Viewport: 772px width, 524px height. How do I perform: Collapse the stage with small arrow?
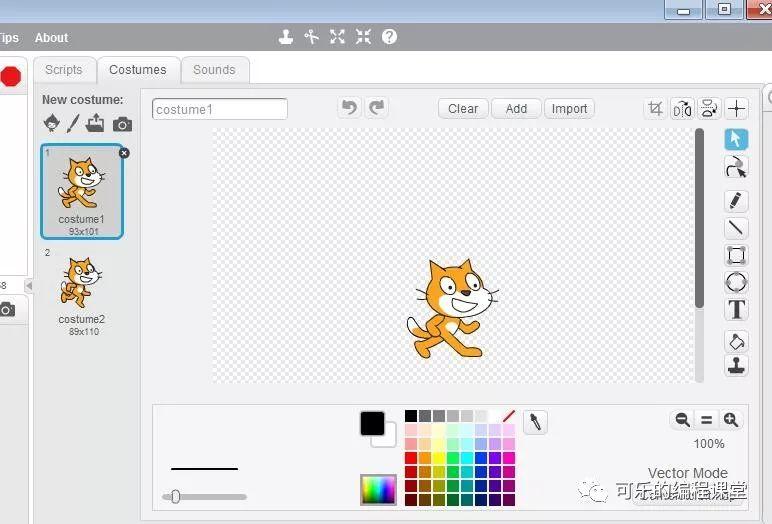(x=29, y=285)
